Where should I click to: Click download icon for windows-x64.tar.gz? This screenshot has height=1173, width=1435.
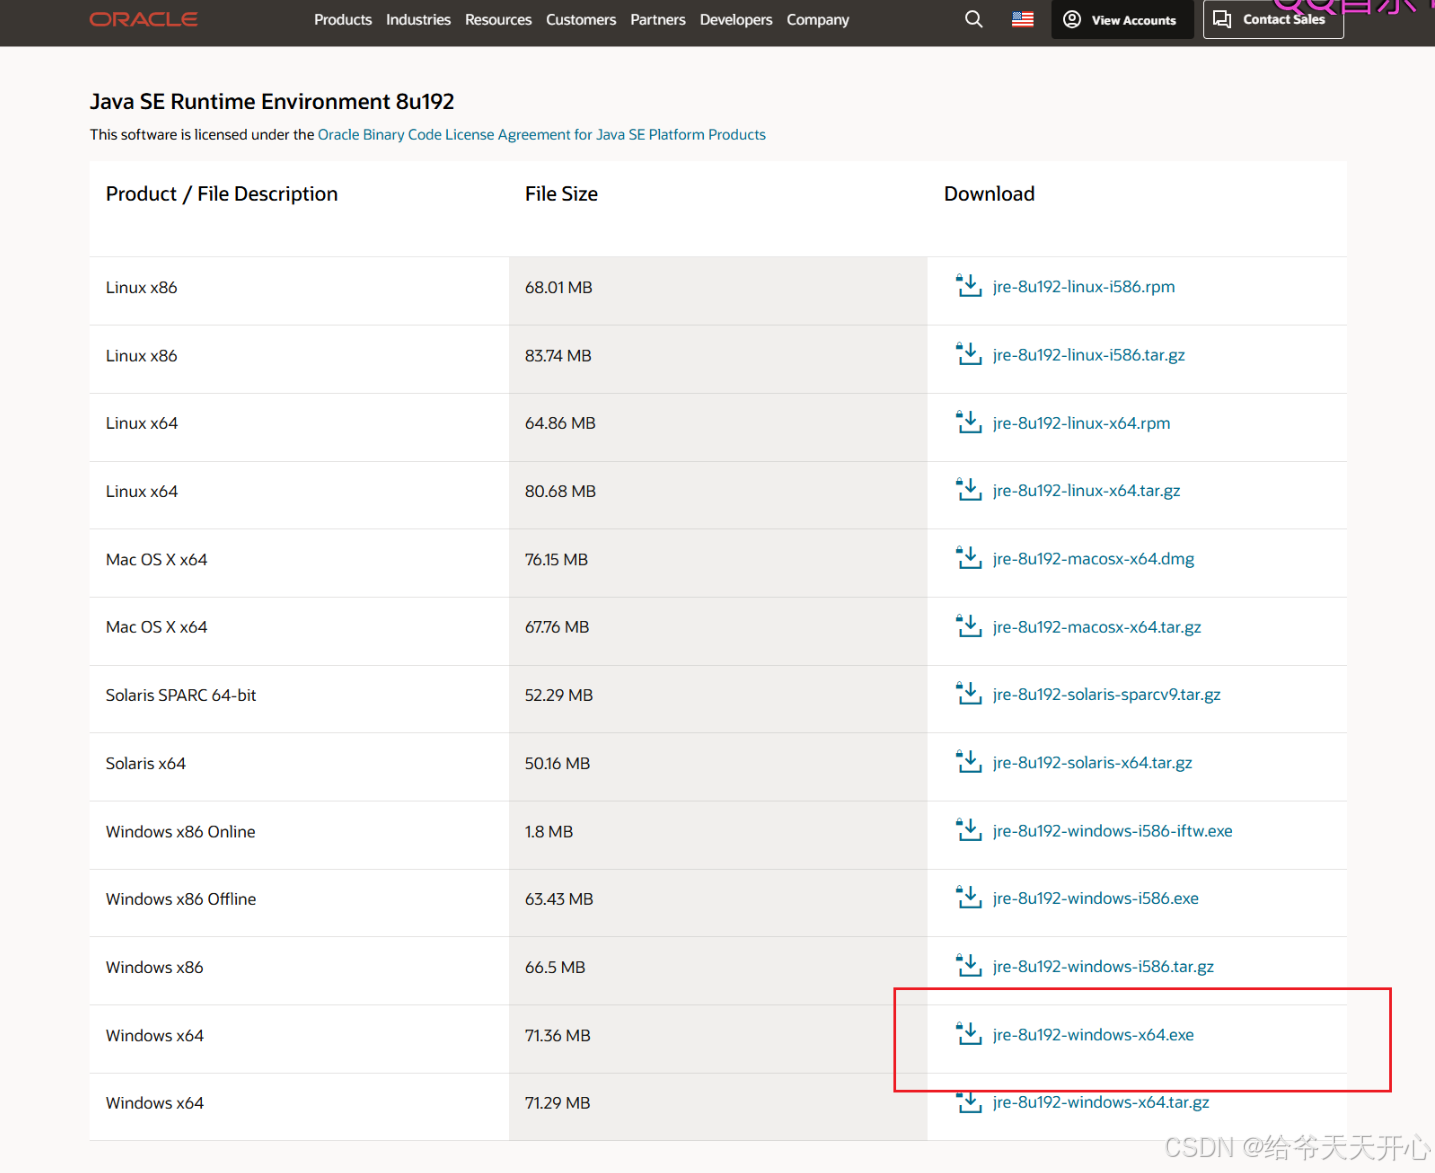tap(968, 1102)
